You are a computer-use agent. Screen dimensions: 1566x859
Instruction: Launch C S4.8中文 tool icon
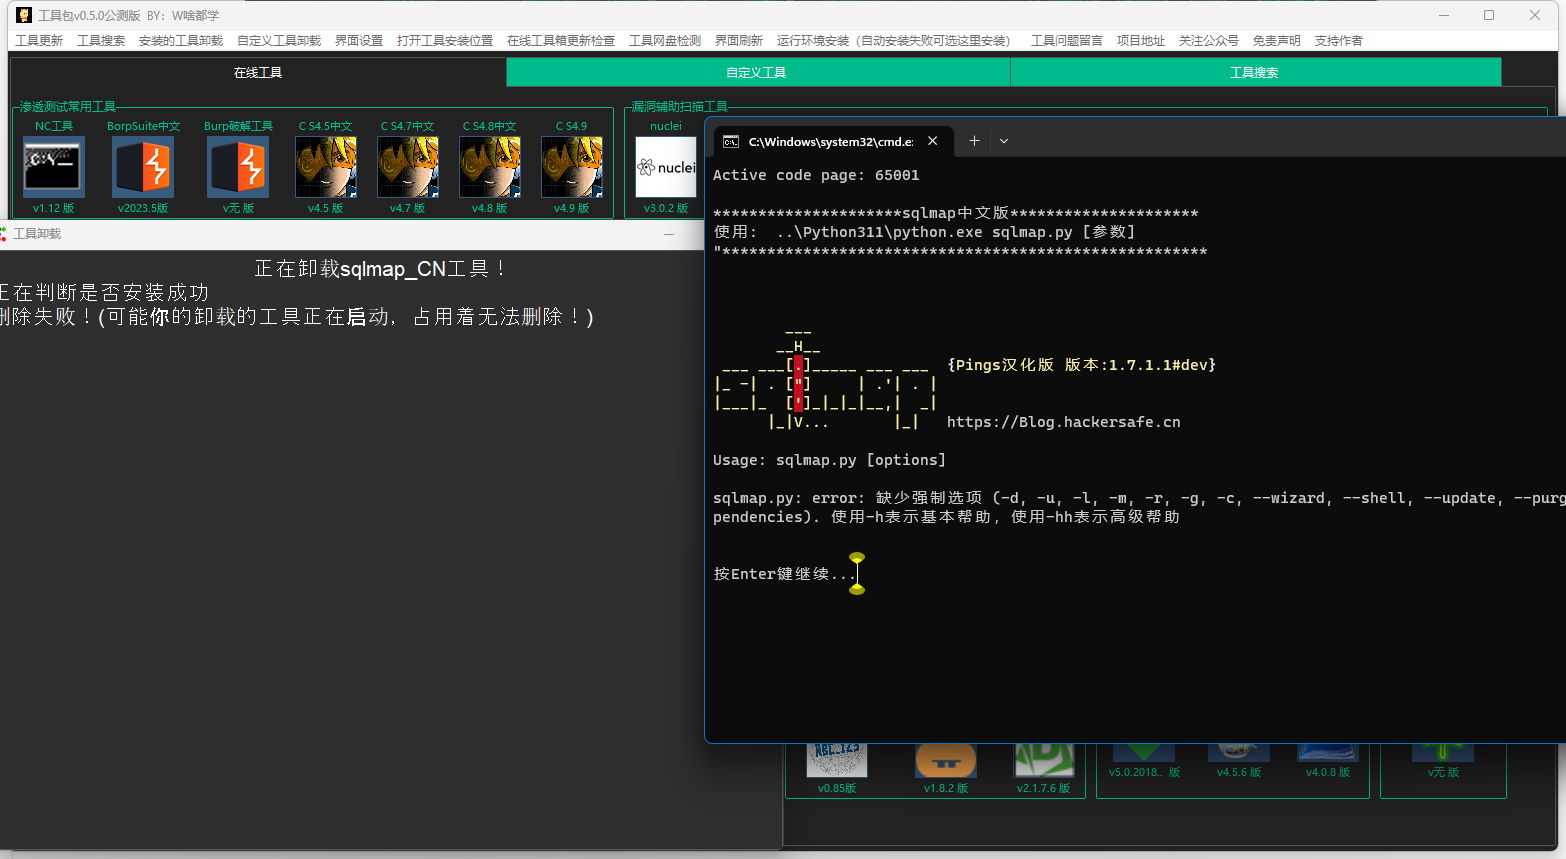point(490,166)
